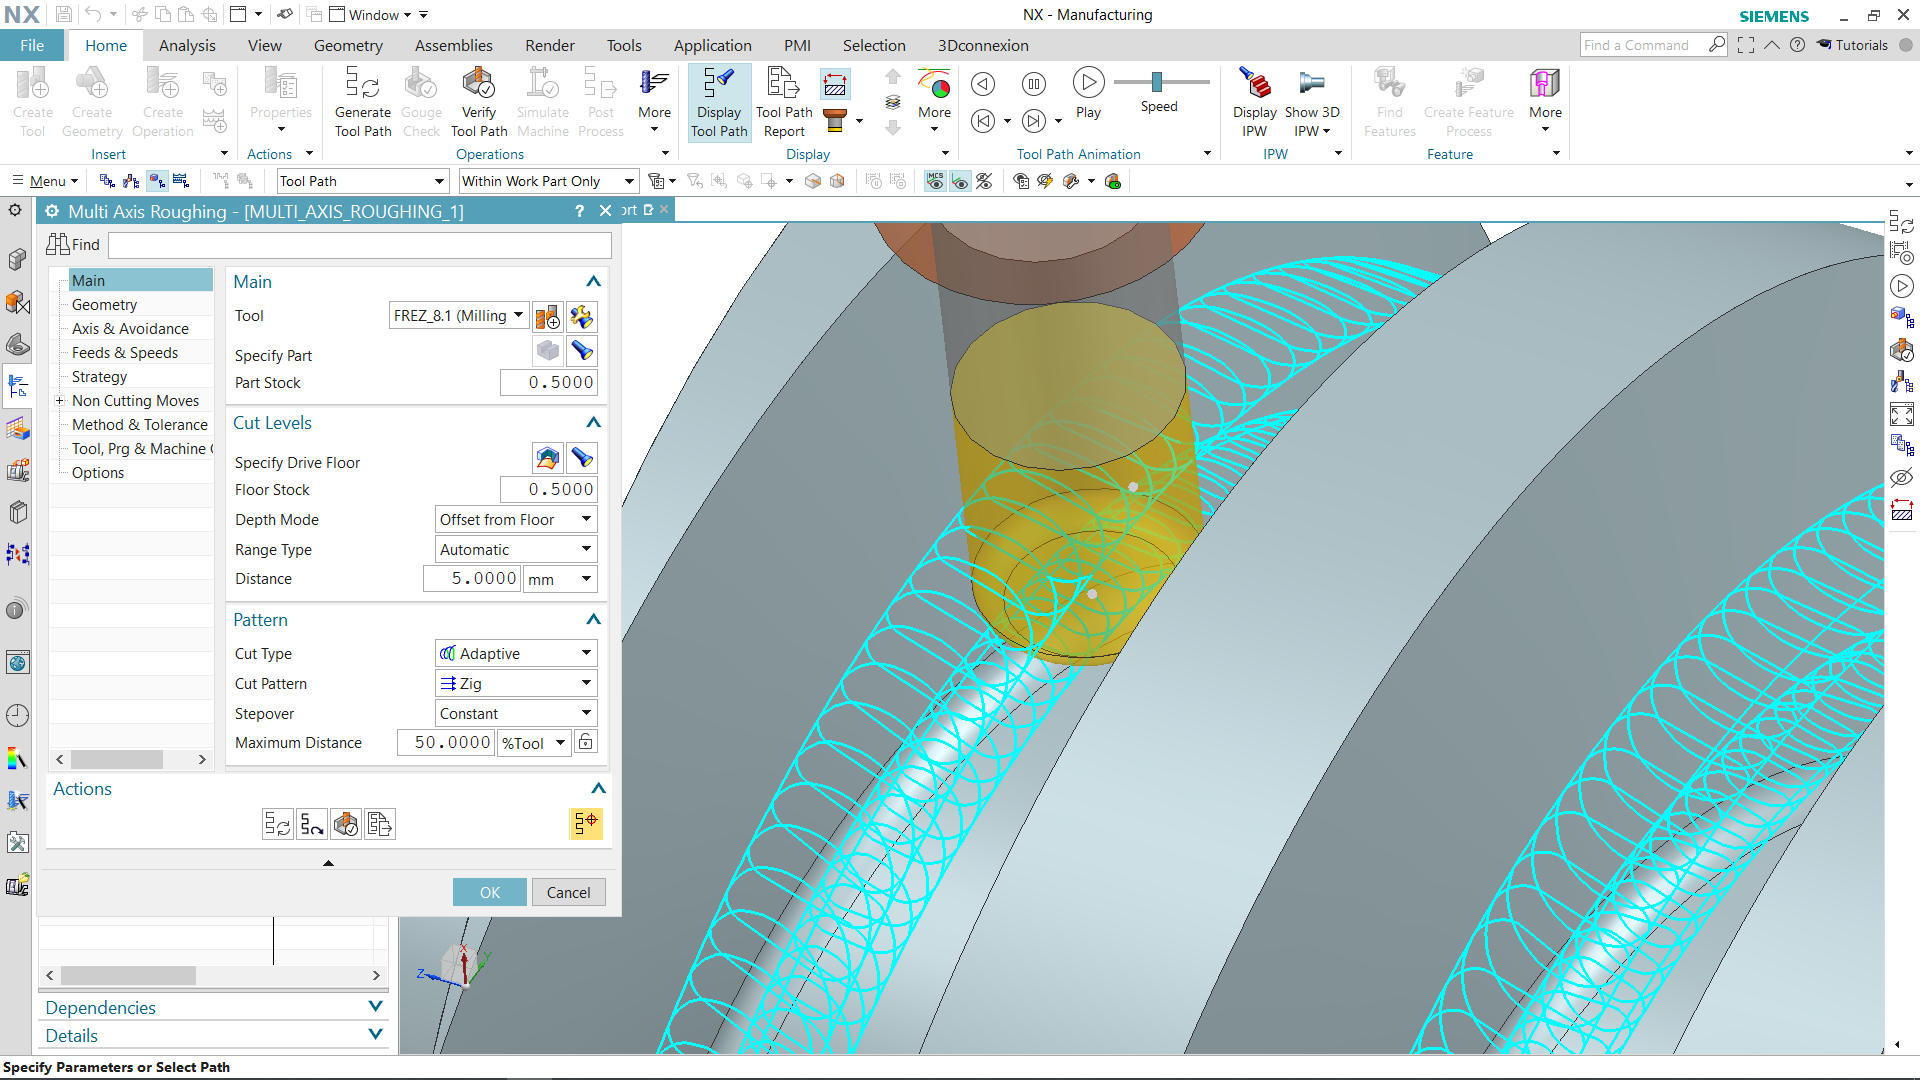
Task: Open %Tool units dropdown
Action: coord(534,743)
